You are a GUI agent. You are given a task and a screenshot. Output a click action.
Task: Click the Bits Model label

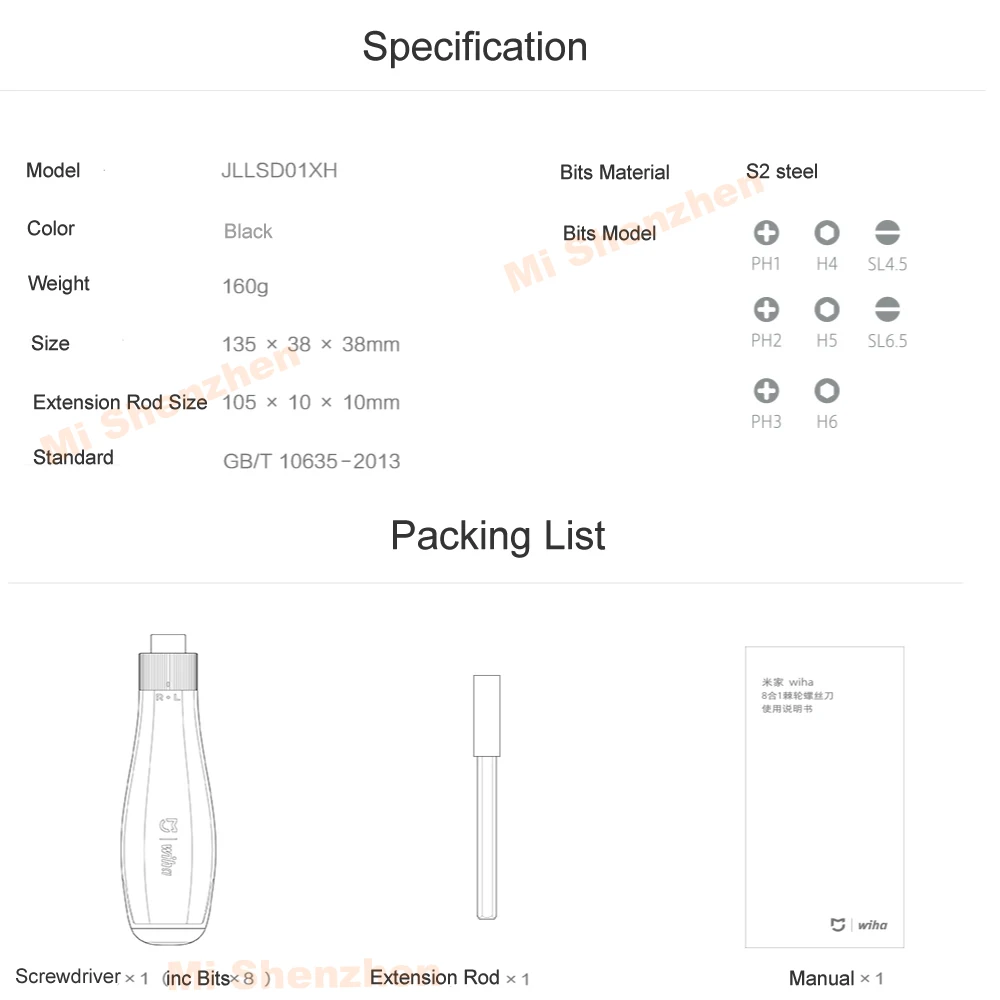click(x=609, y=233)
